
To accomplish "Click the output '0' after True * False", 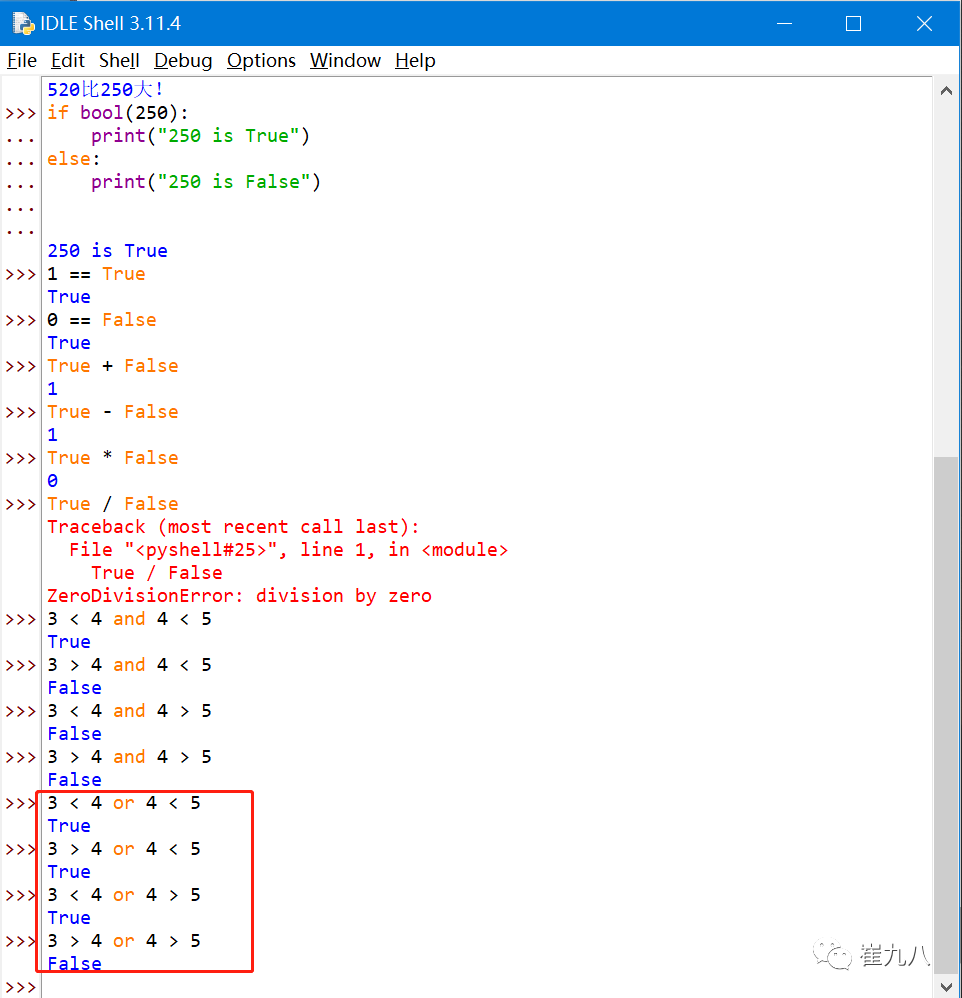I will 52,481.
